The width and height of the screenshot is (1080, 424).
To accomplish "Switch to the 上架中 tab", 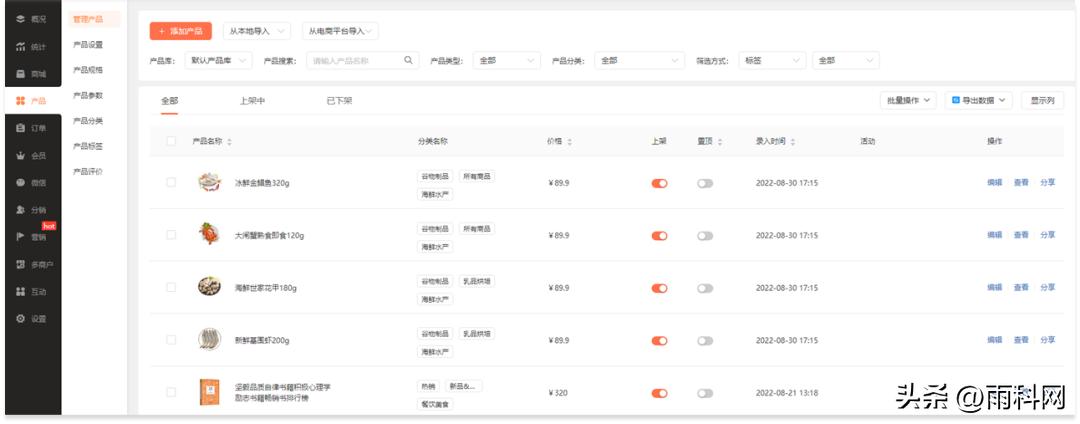I will 252,100.
